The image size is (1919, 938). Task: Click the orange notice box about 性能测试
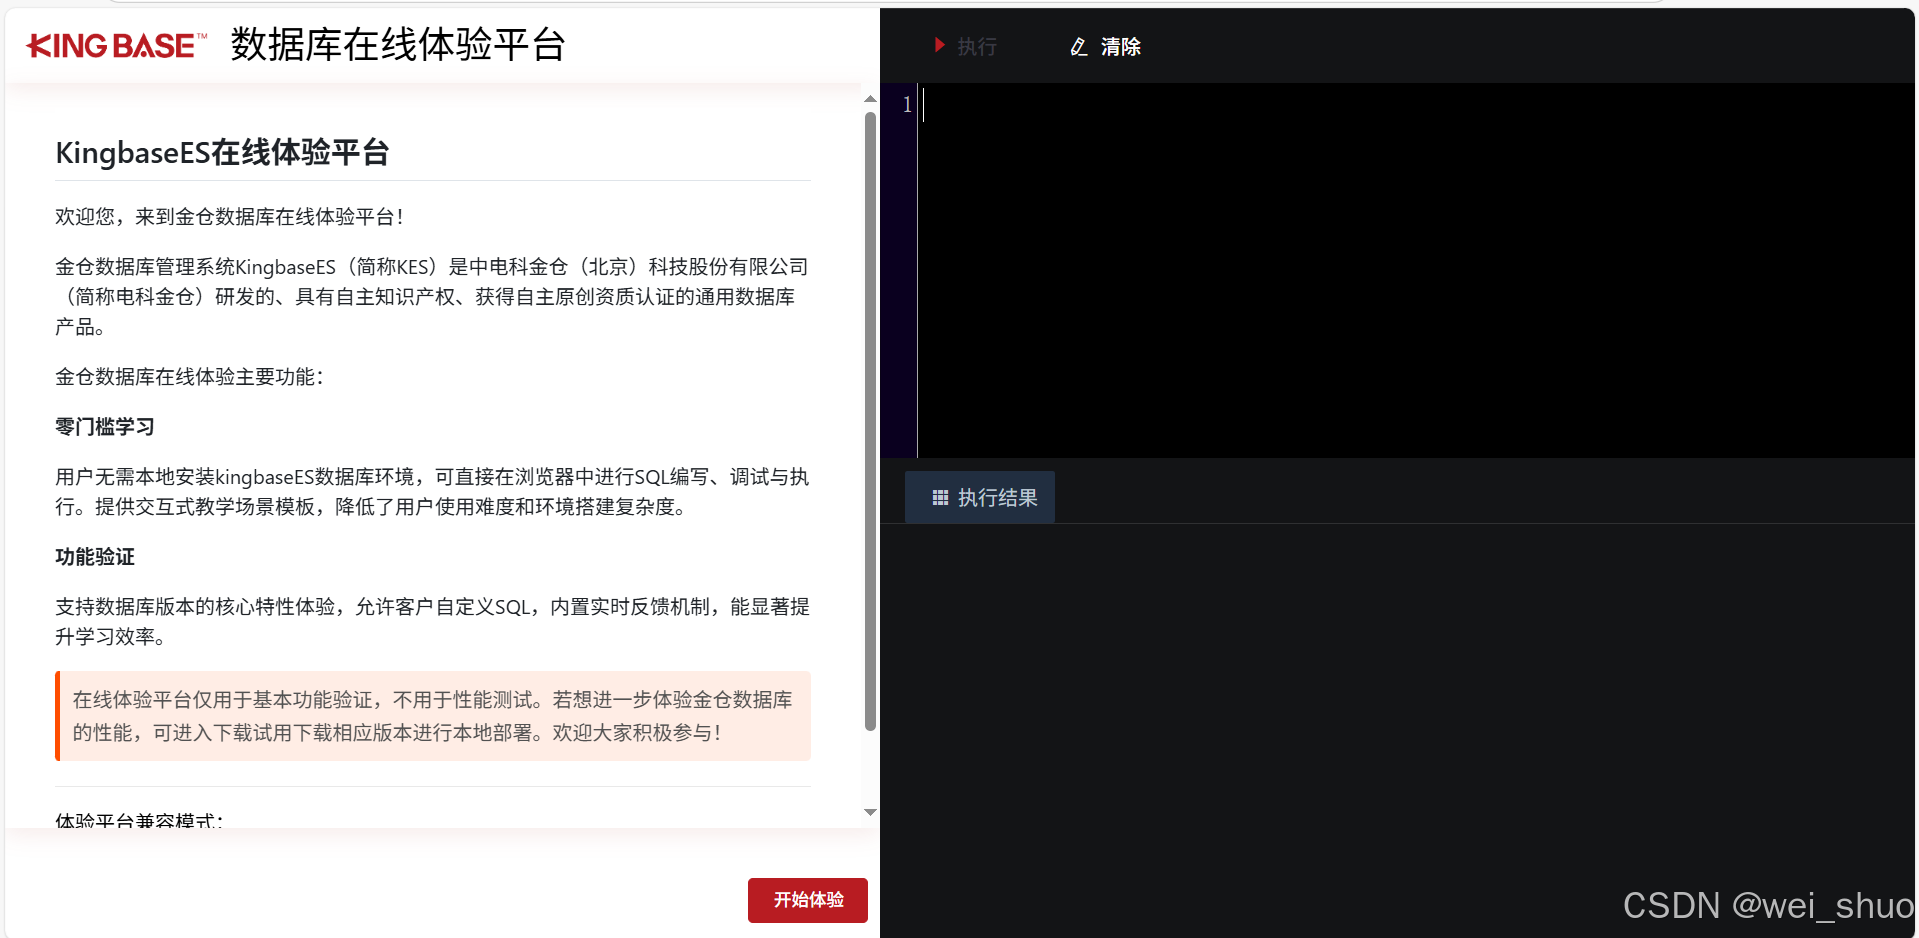[433, 716]
